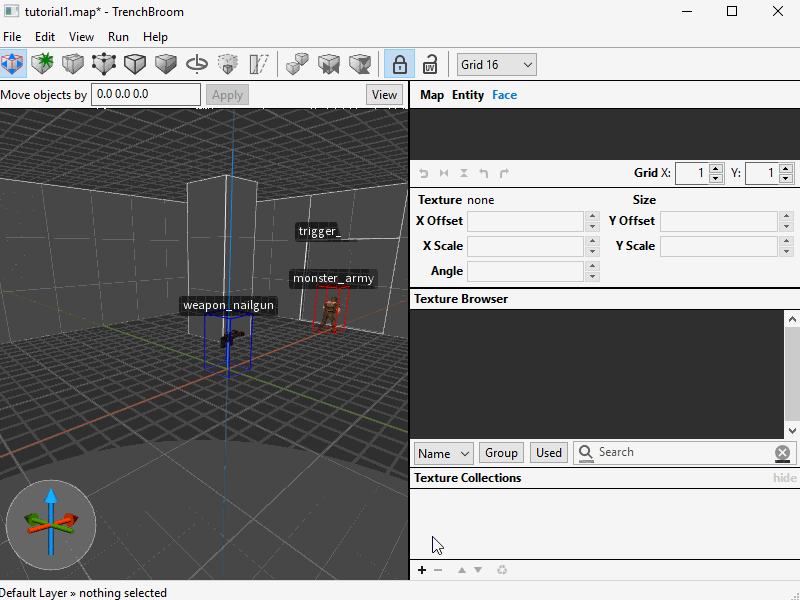The height and width of the screenshot is (600, 800).
Task: Click the Texture Browser scrollbar up arrow
Action: [x=792, y=319]
